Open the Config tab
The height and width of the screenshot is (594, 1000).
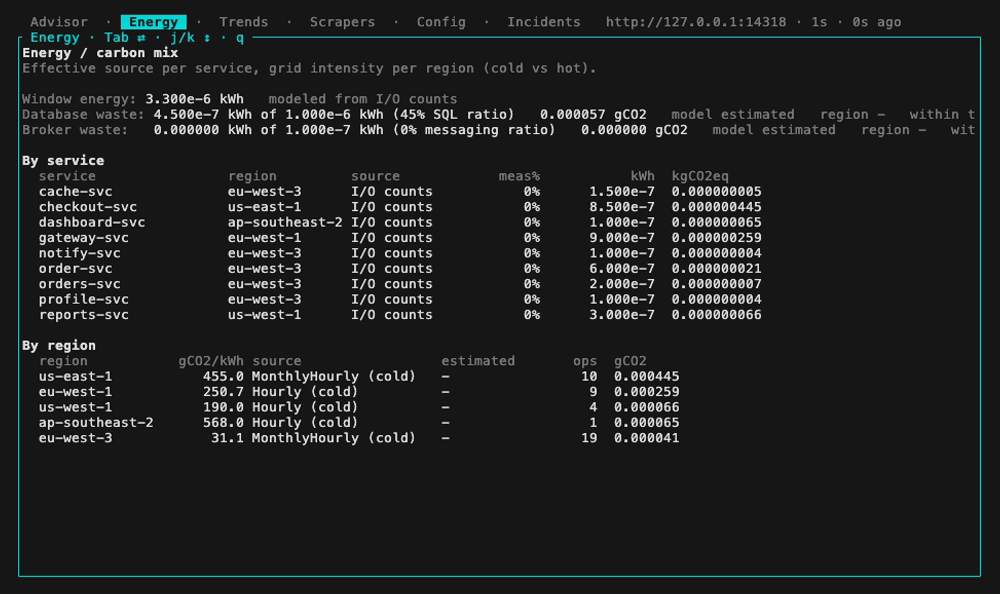click(x=441, y=22)
